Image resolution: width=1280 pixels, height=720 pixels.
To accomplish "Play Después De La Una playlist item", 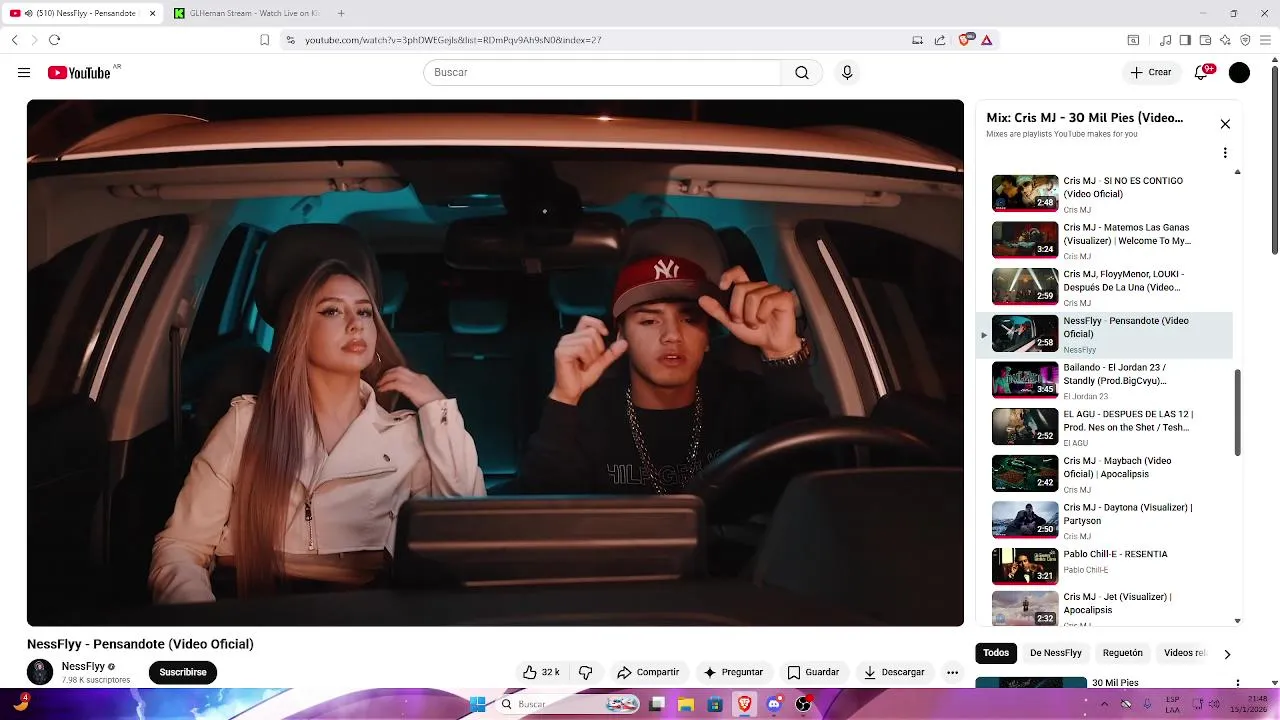I will click(x=1104, y=287).
